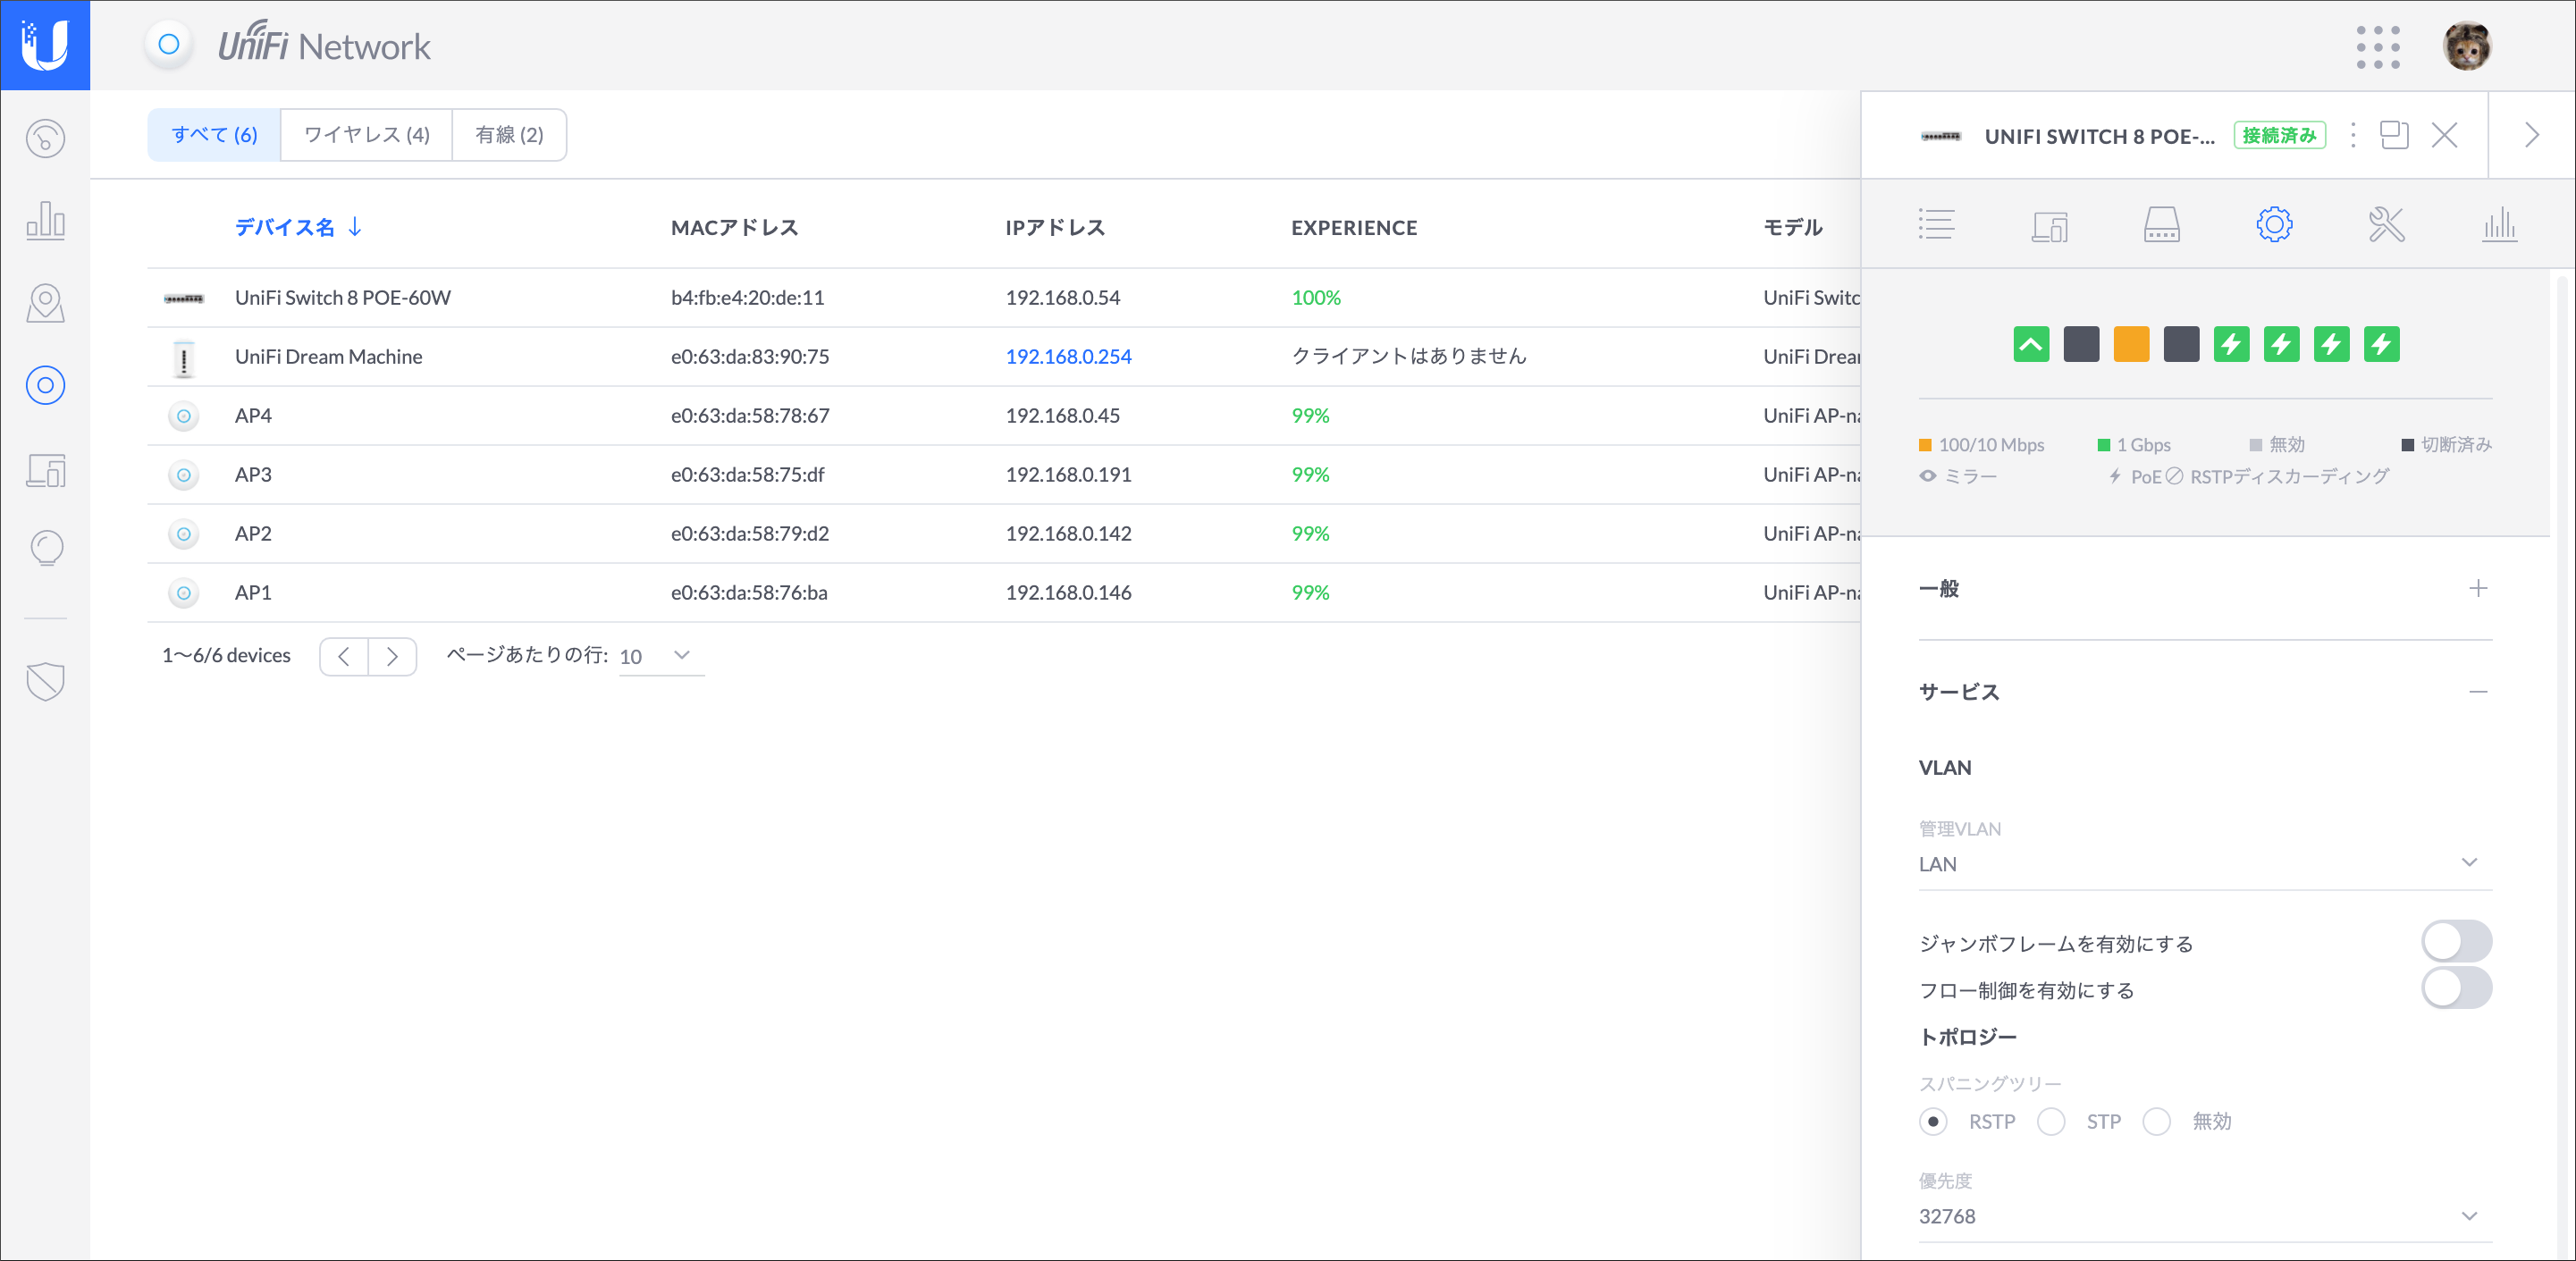Click MAC address b4:fb:e4:20:de:11
The width and height of the screenshot is (2576, 1261).
pyautogui.click(x=747, y=297)
